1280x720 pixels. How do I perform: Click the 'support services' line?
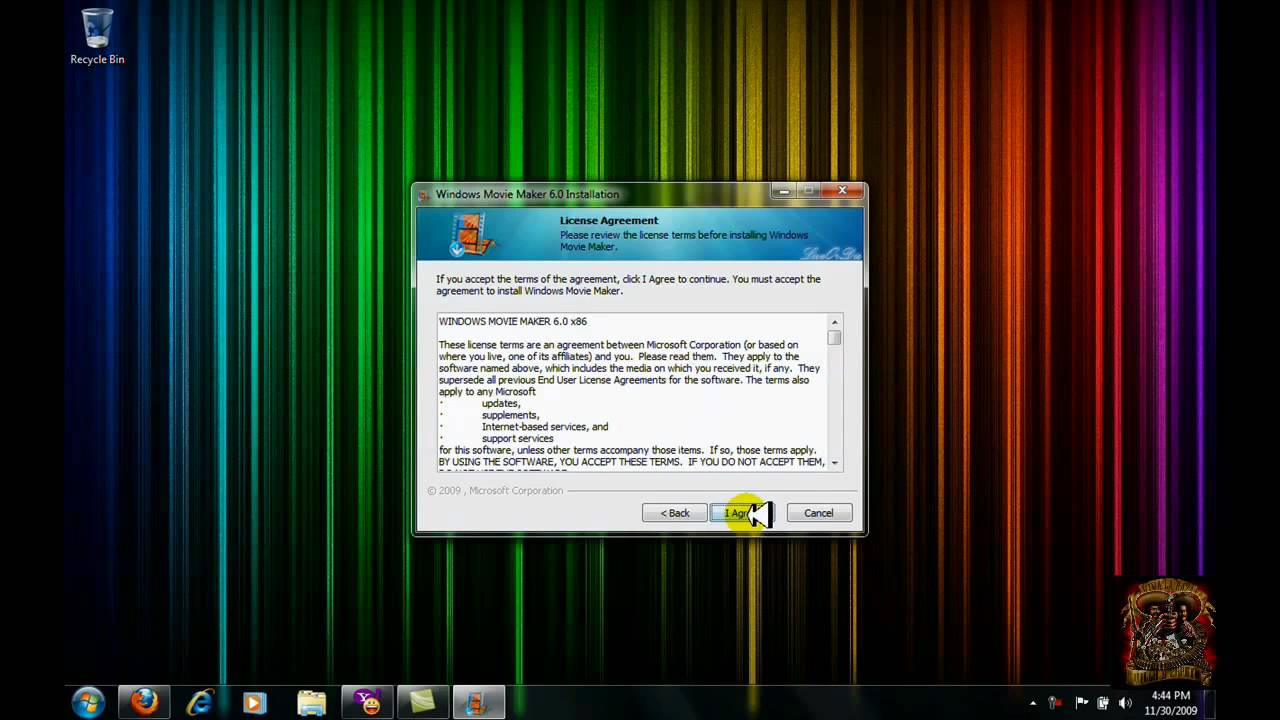(x=517, y=438)
